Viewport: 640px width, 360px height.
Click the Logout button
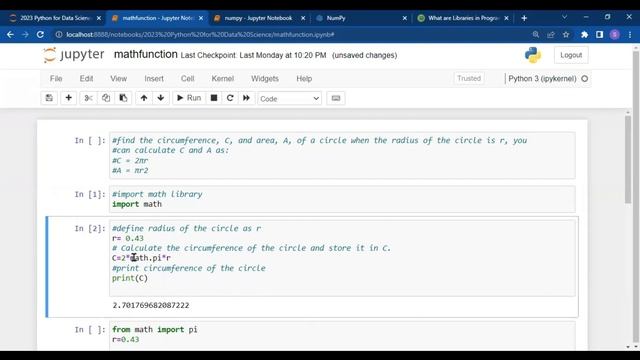pos(571,55)
